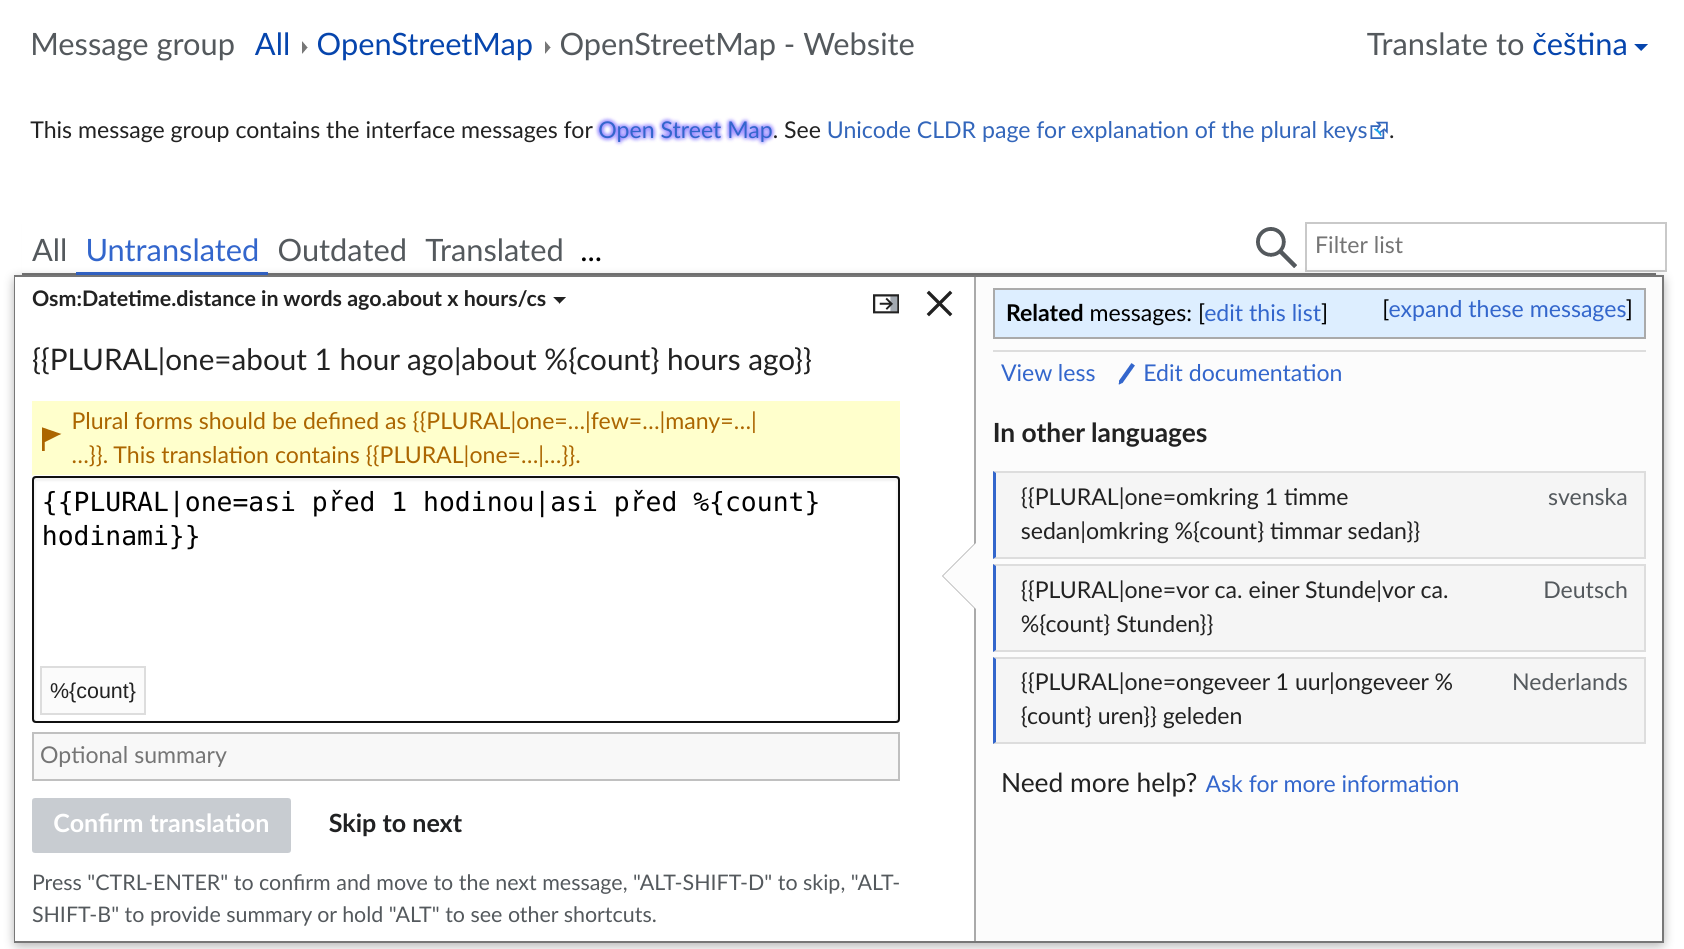Click the warning flag icon
1684x949 pixels.
pyautogui.click(x=50, y=437)
